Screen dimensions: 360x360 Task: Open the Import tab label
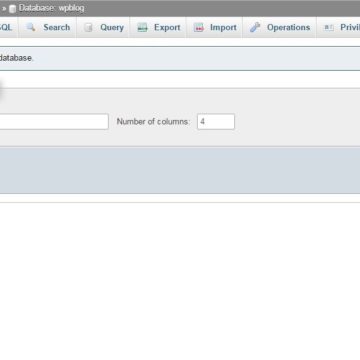(223, 27)
